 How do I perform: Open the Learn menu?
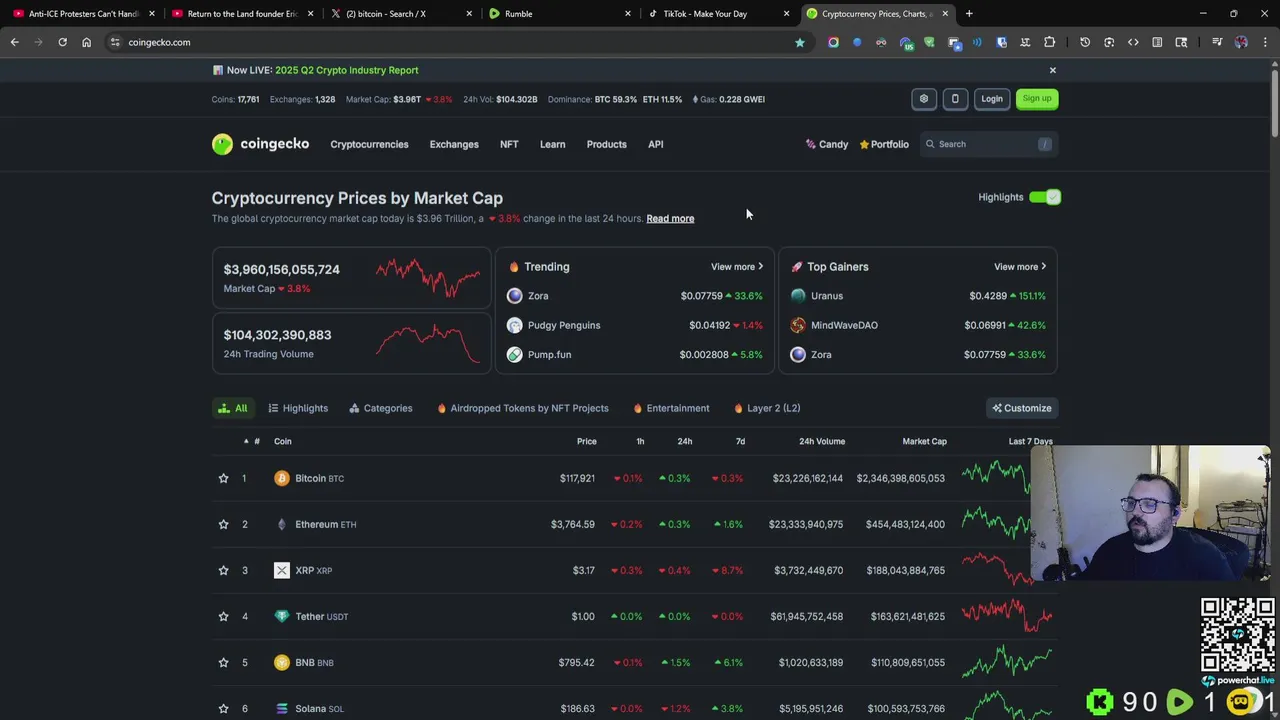[x=552, y=144]
